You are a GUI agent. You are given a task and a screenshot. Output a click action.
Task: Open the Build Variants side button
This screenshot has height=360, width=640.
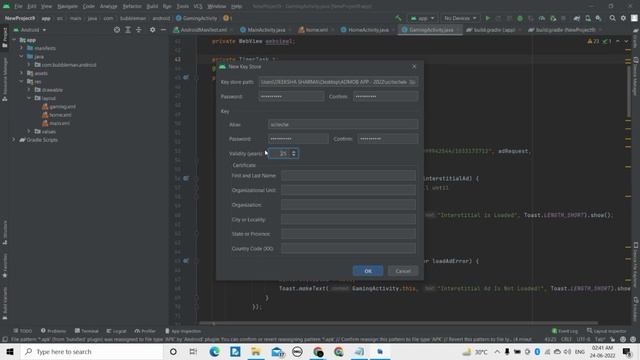[x=5, y=303]
